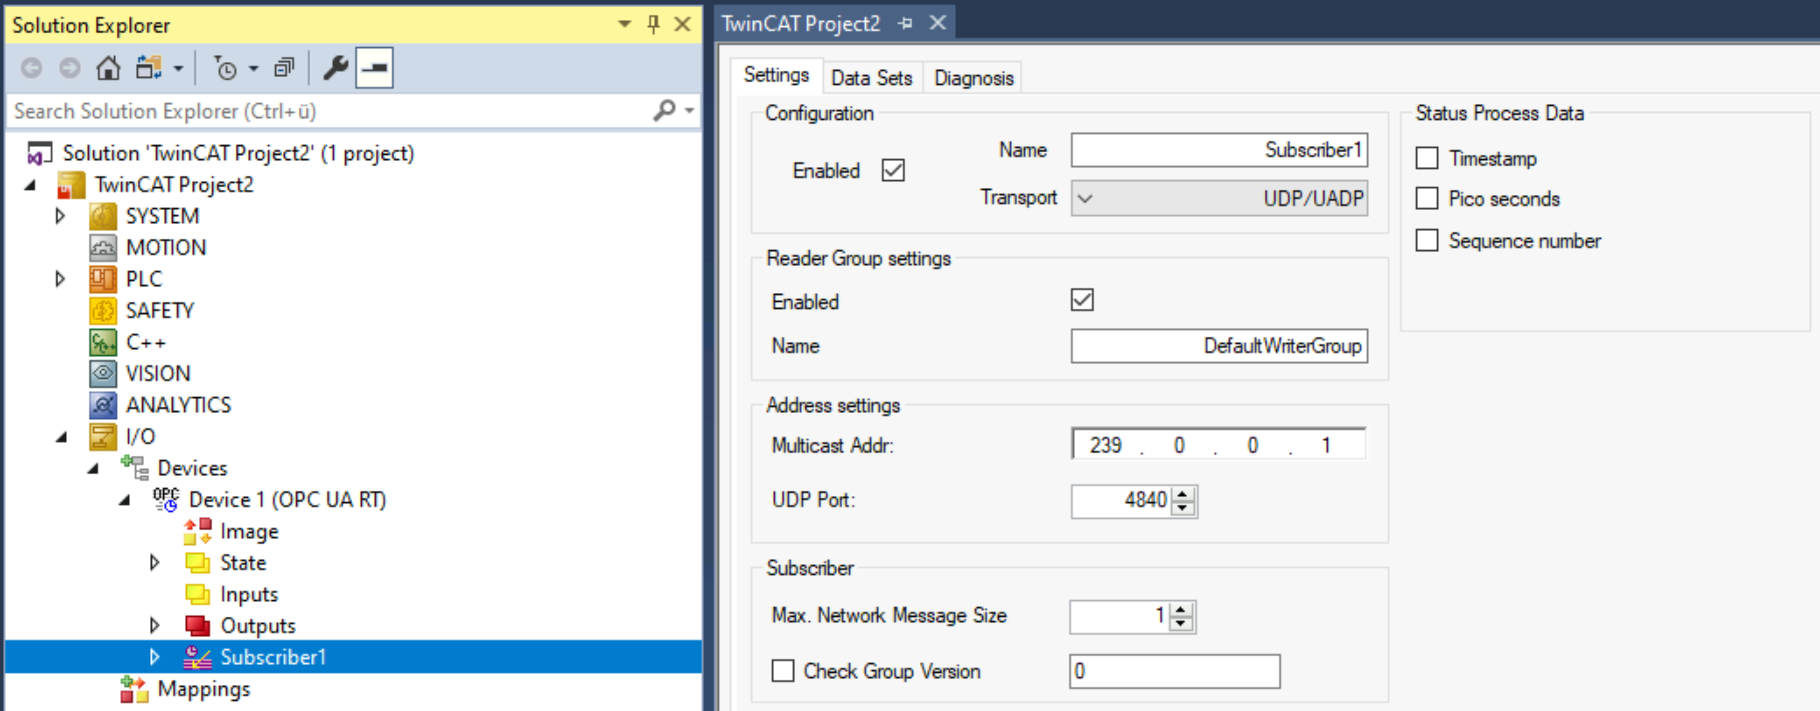
Task: Select Subscriber1 in the tree
Action: click(273, 657)
